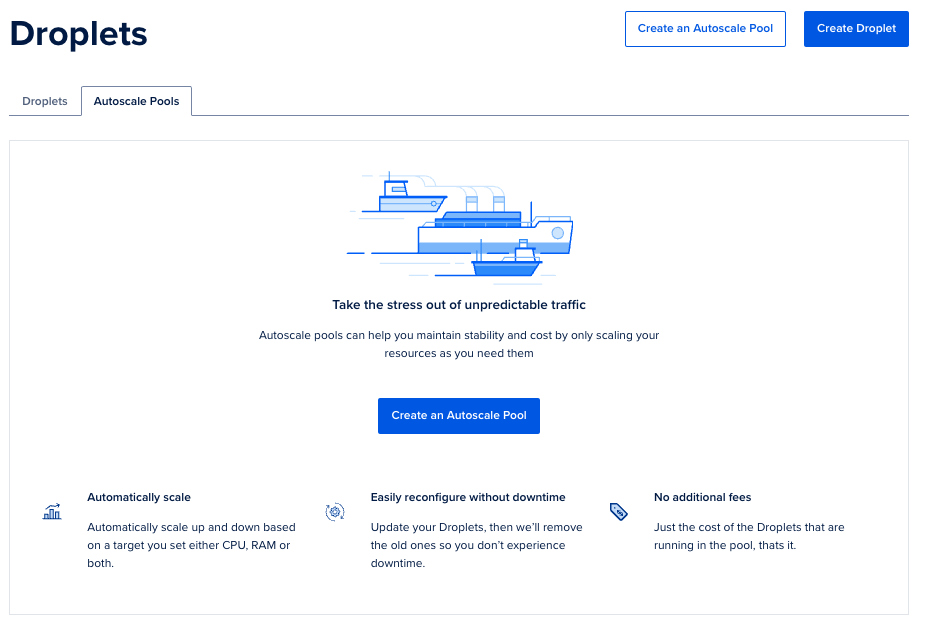Click the autoscale bar chart icon

[x=52, y=512]
